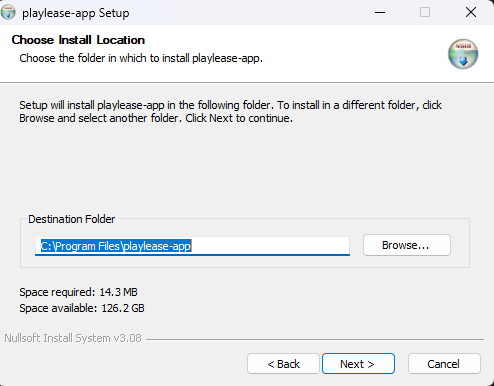Image resolution: width=494 pixels, height=386 pixels.
Task: Click the 'Space required: 14.3 MB' text
Action: (78, 292)
